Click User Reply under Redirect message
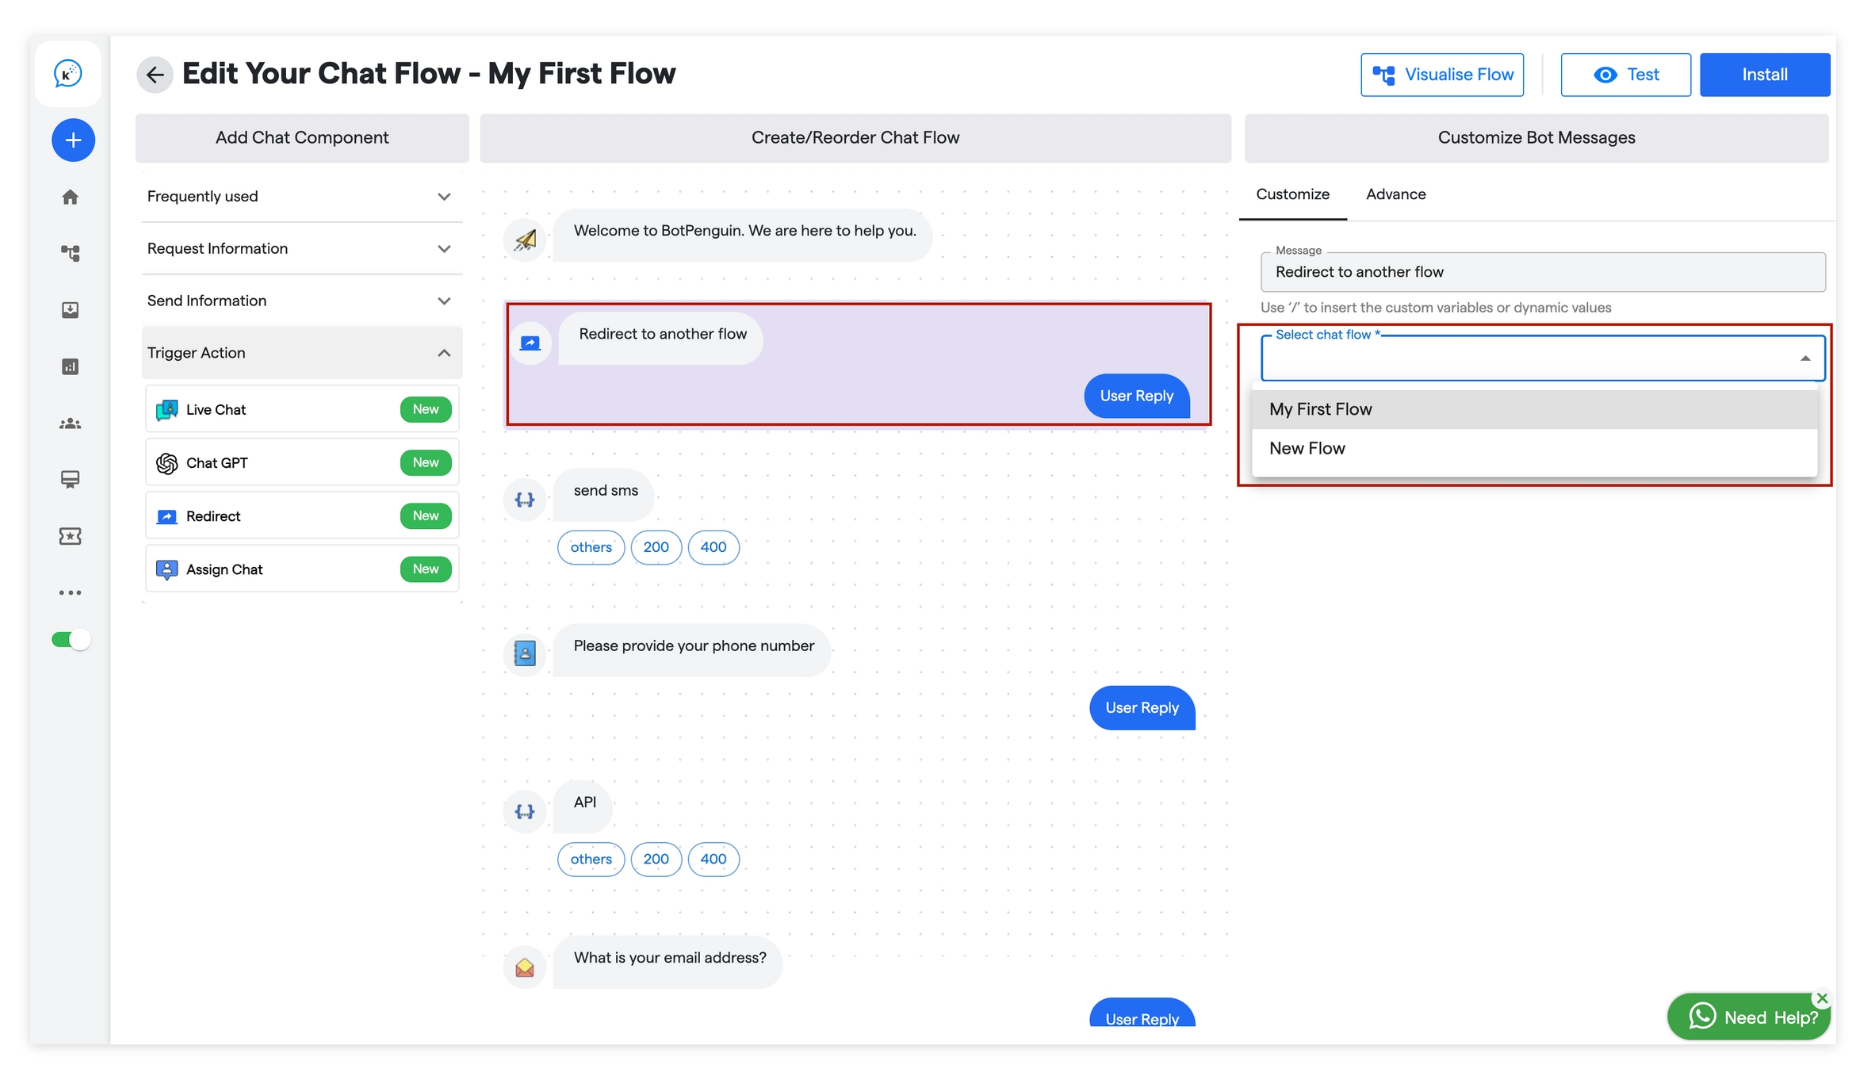Screen dimensions: 1866x1080 click(1137, 396)
